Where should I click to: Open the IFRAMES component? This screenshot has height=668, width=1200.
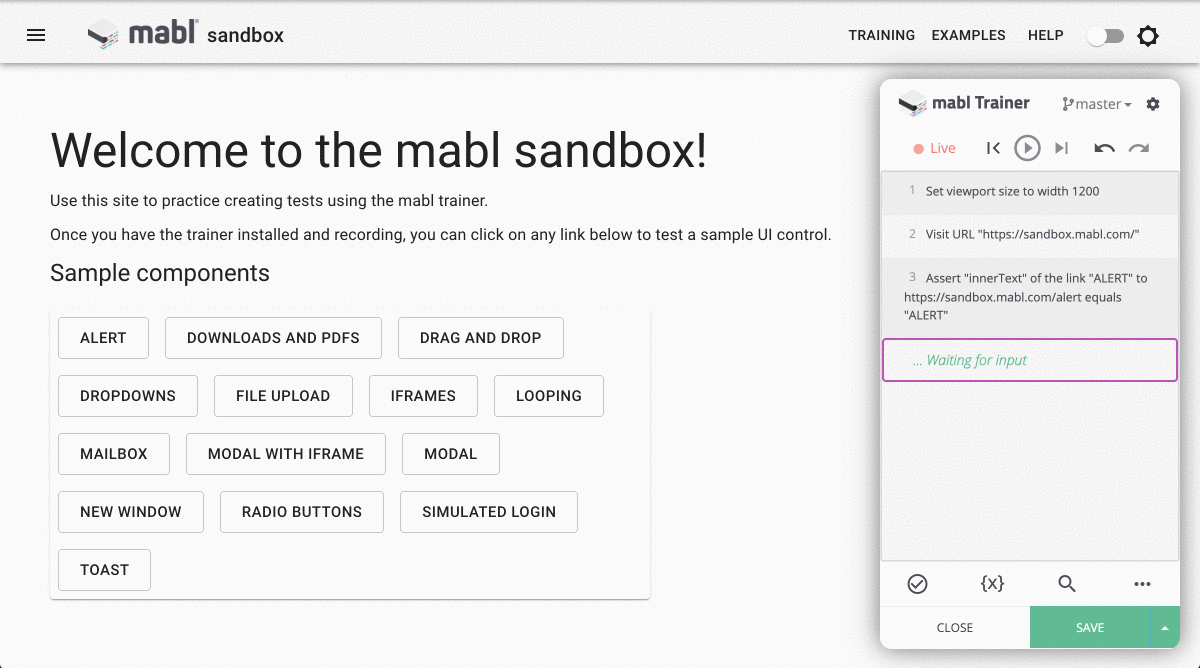[423, 396]
